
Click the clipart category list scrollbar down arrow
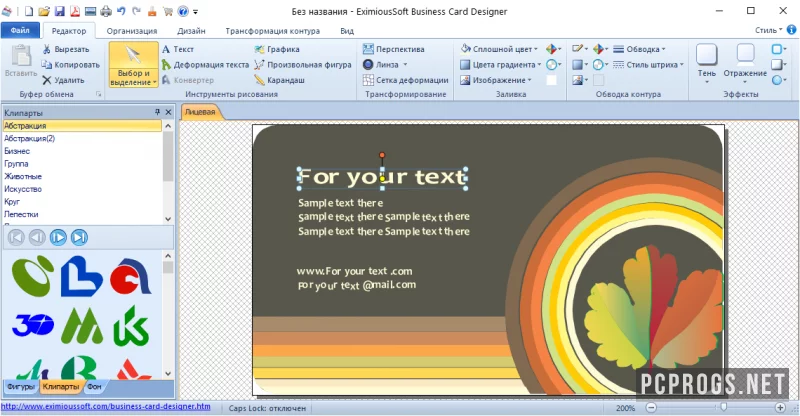pyautogui.click(x=168, y=219)
